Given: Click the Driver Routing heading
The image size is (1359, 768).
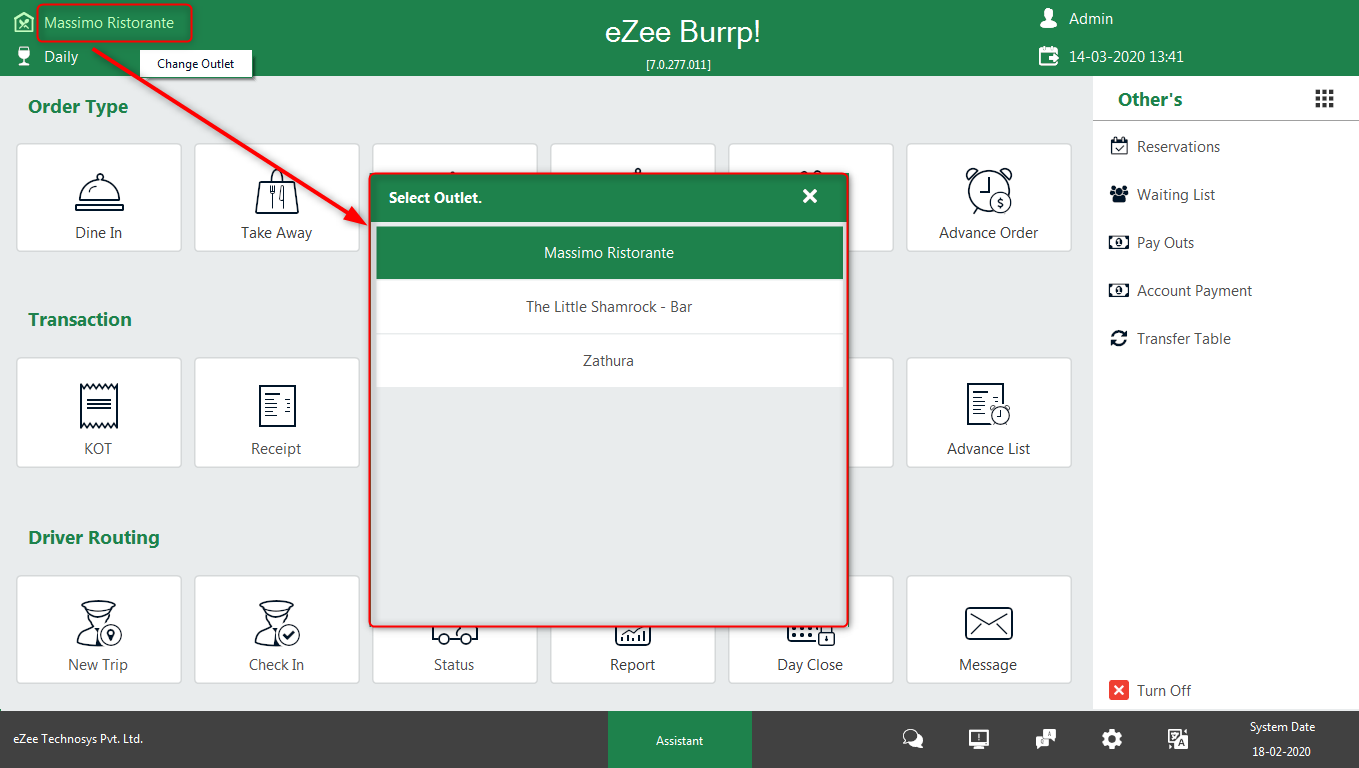Looking at the screenshot, I should [x=94, y=538].
